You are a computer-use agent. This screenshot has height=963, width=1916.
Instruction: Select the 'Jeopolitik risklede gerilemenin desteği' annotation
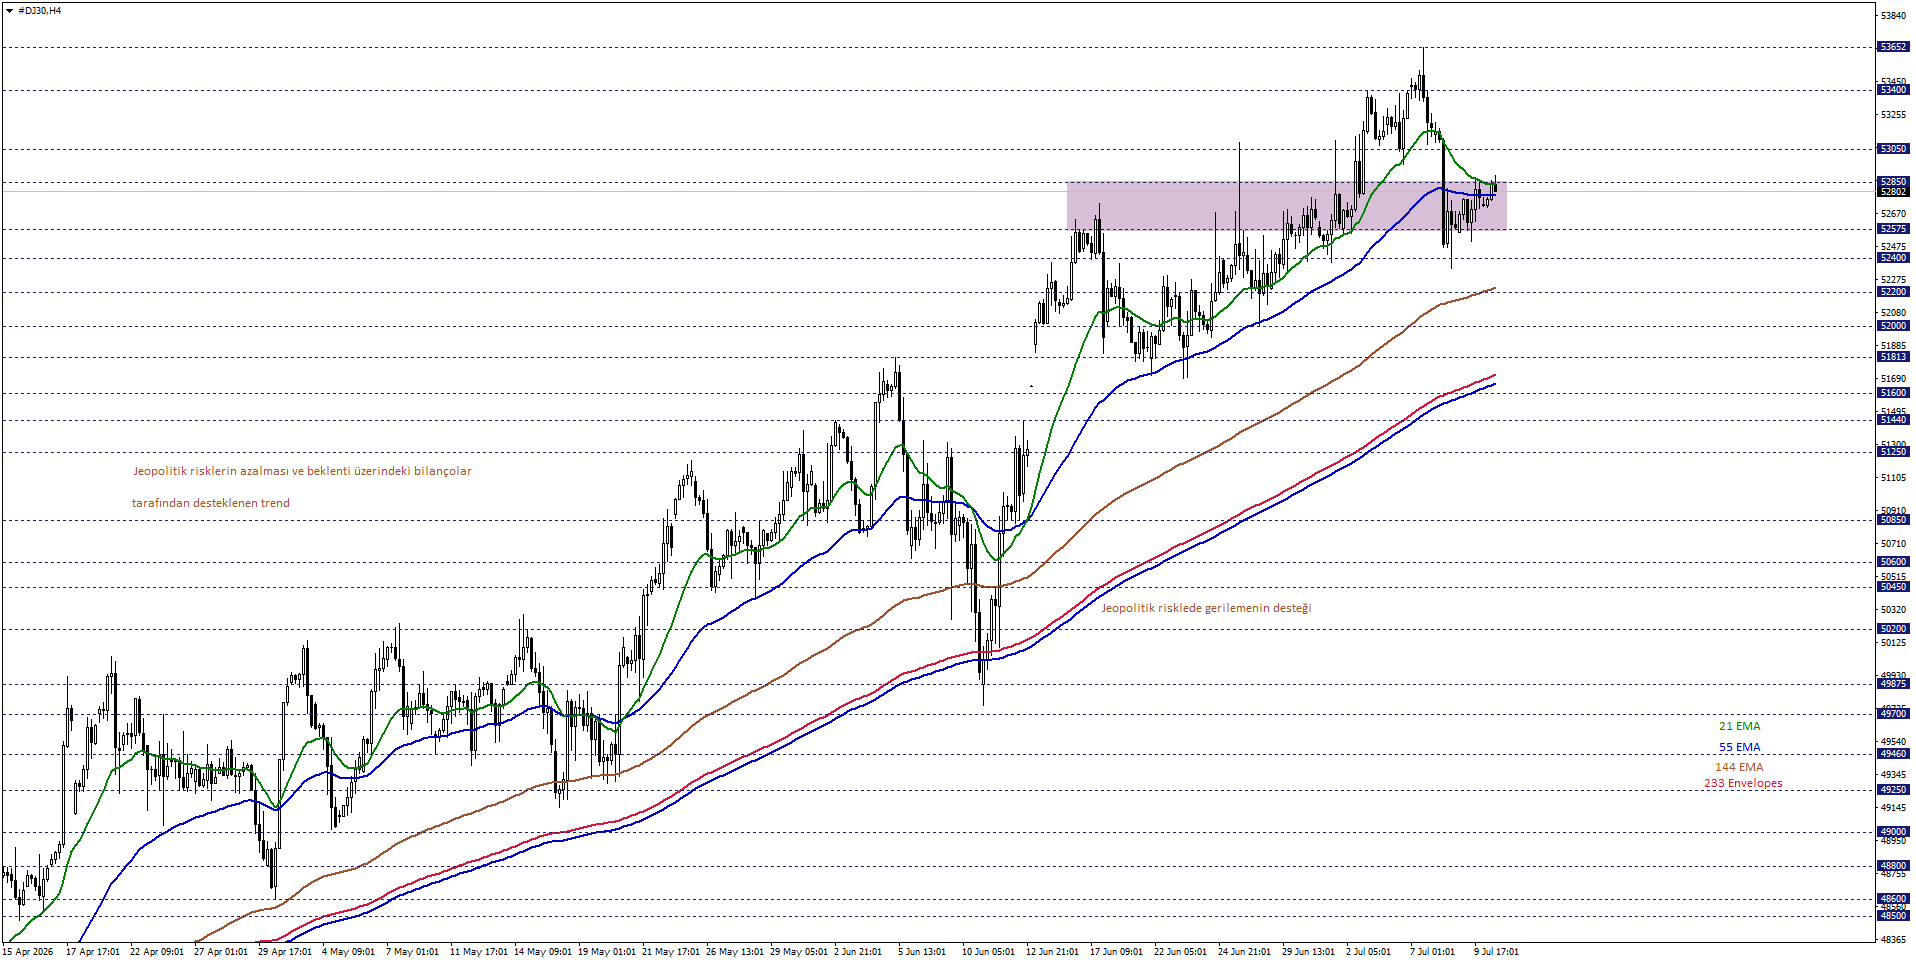click(1206, 608)
